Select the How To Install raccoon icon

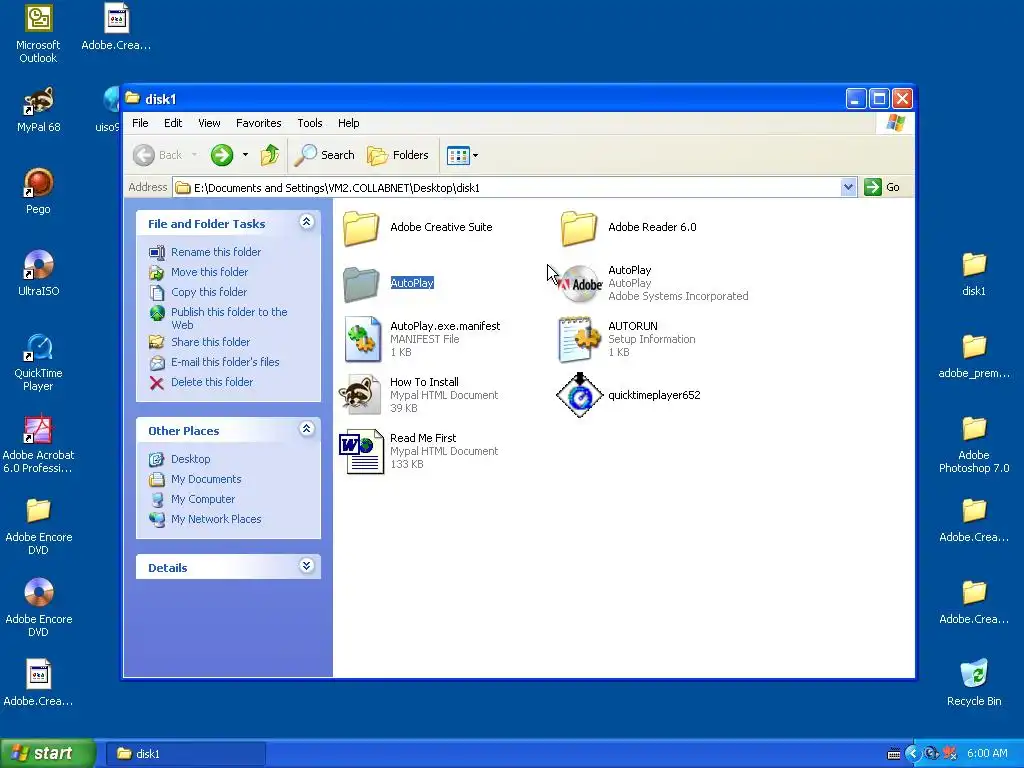pyautogui.click(x=360, y=394)
